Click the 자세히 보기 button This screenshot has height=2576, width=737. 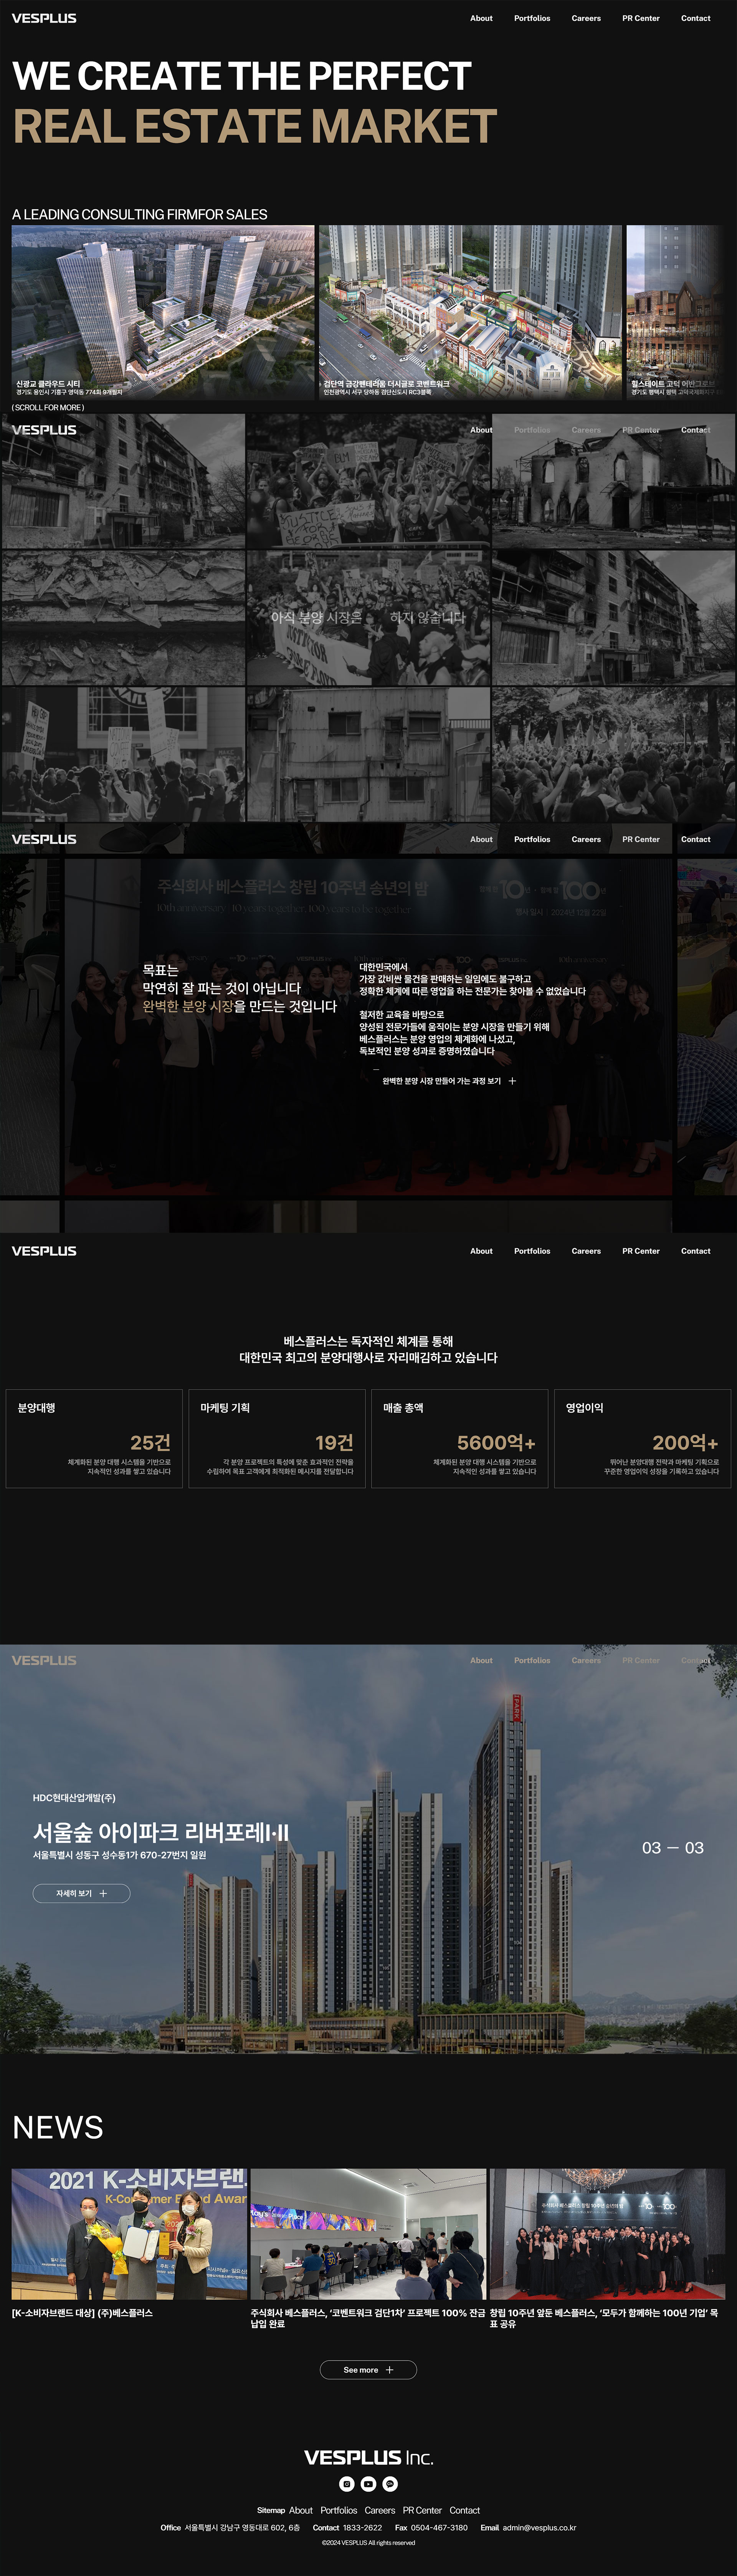coord(81,1893)
